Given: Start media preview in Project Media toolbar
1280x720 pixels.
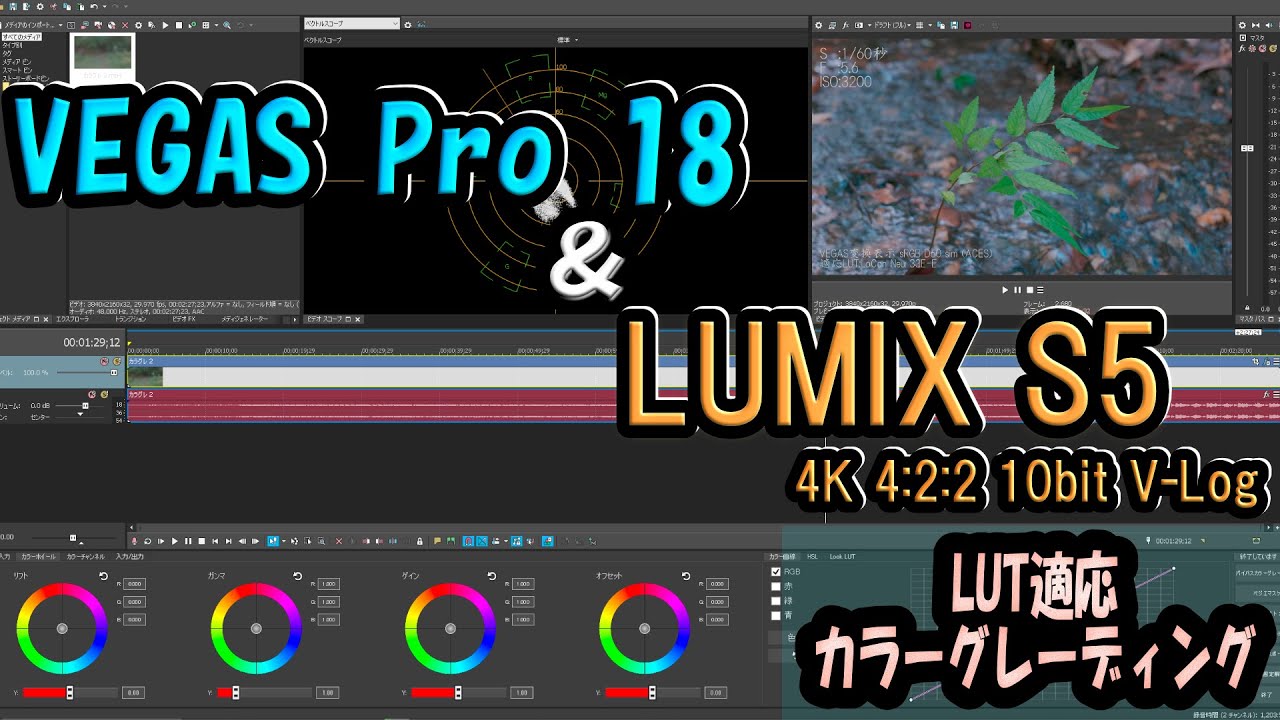Looking at the screenshot, I should tap(165, 25).
